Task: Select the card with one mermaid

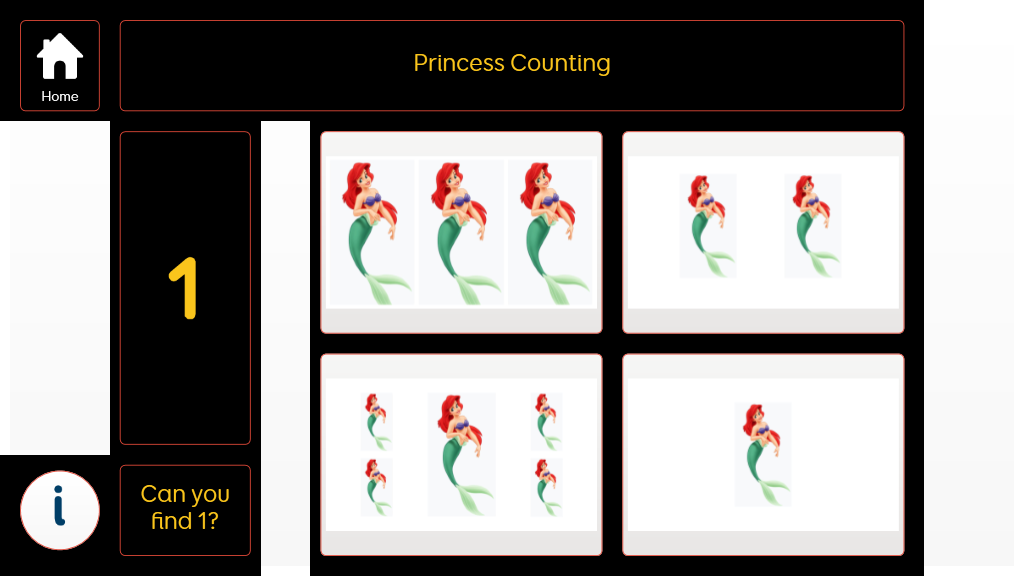Action: click(763, 455)
